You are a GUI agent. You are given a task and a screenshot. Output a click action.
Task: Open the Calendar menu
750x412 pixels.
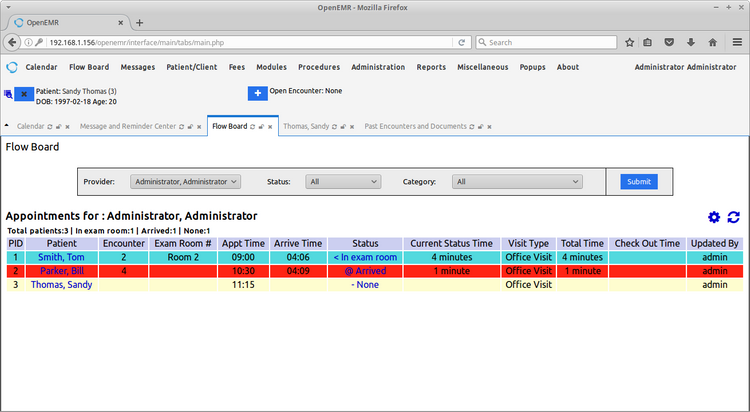41,67
